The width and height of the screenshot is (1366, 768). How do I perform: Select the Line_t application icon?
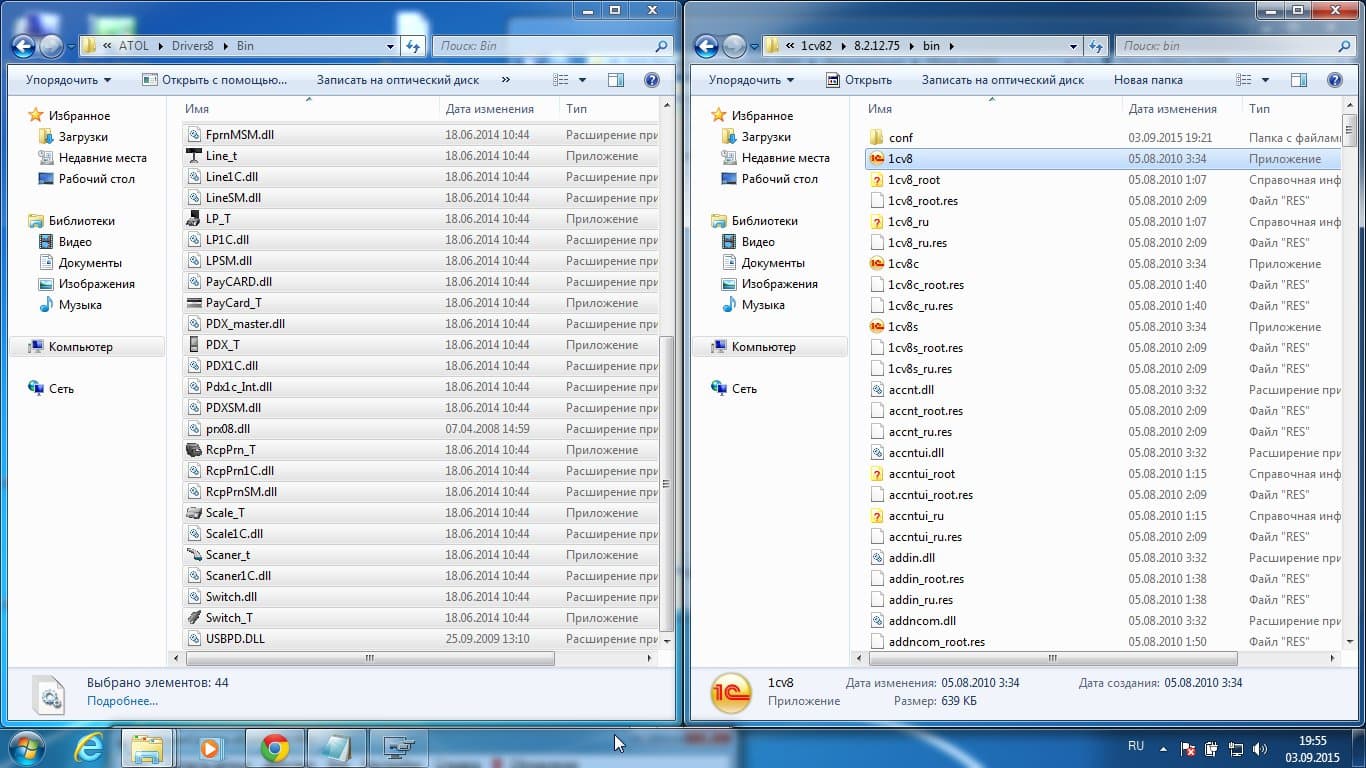[194, 156]
